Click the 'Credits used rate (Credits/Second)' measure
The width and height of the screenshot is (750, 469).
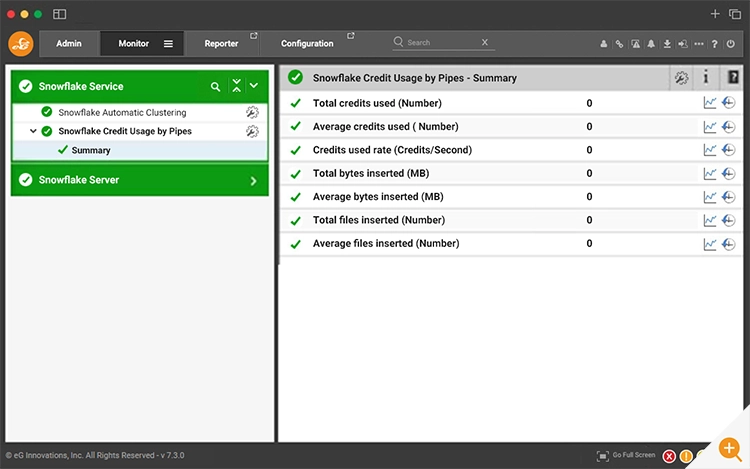(392, 150)
